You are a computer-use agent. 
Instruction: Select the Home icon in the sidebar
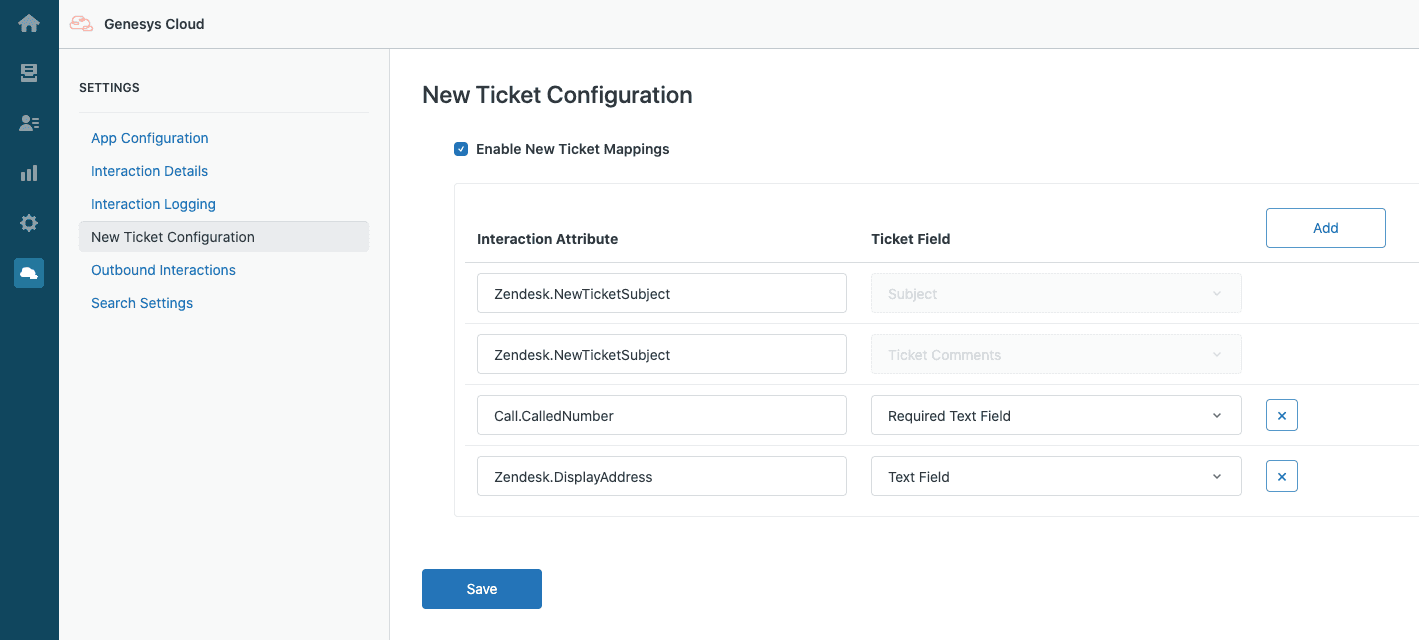coord(28,22)
